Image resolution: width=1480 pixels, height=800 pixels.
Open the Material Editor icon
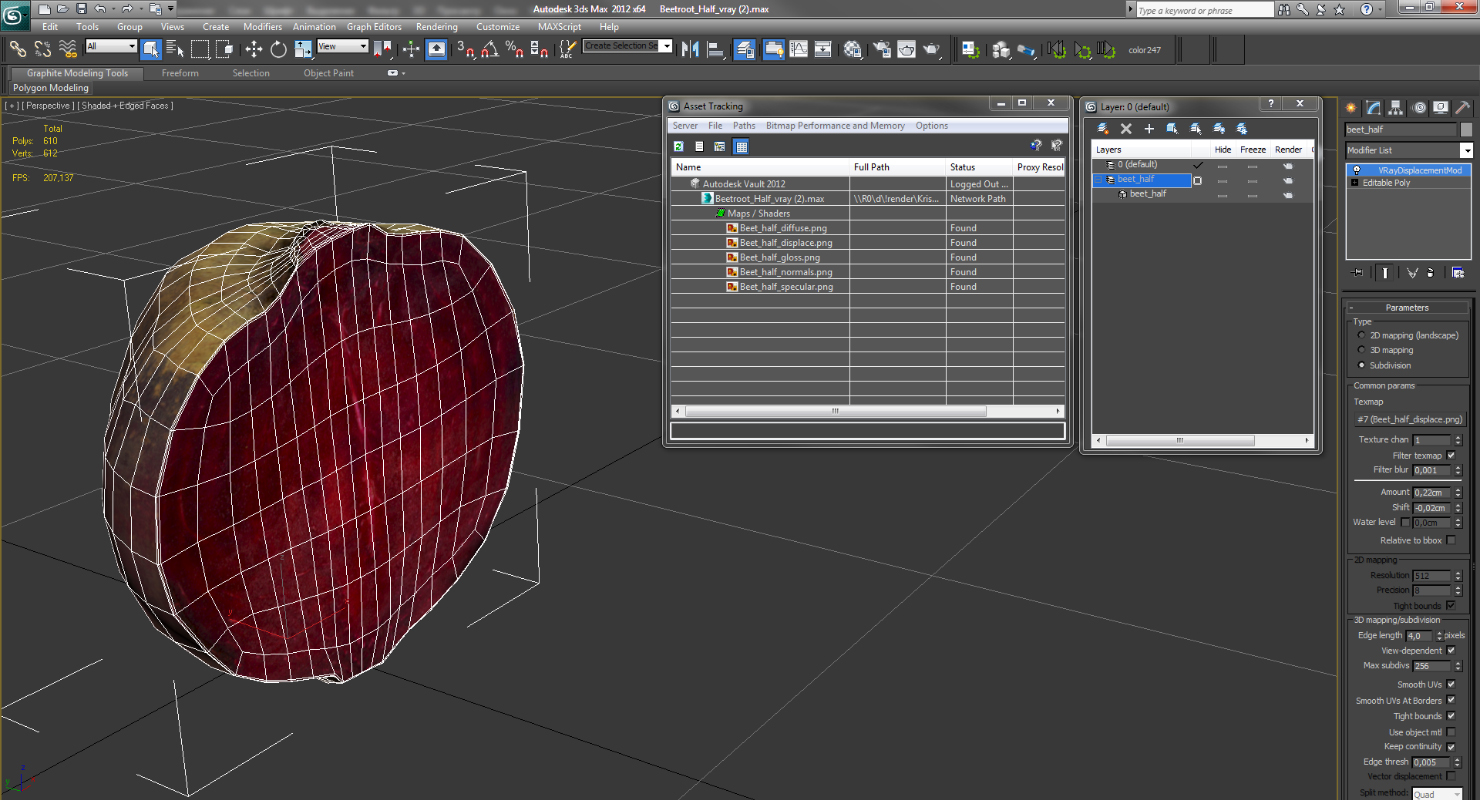click(852, 48)
